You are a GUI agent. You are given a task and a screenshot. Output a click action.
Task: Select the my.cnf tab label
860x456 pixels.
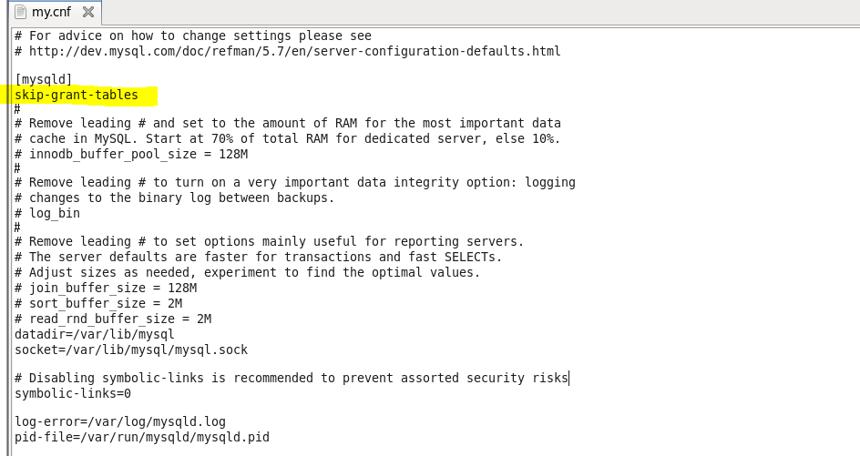(51, 12)
